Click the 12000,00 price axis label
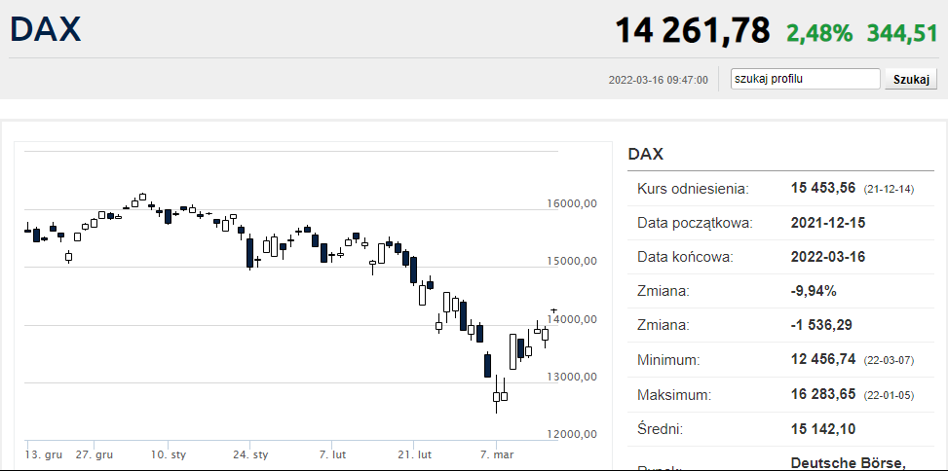This screenshot has width=948, height=471. pyautogui.click(x=573, y=434)
